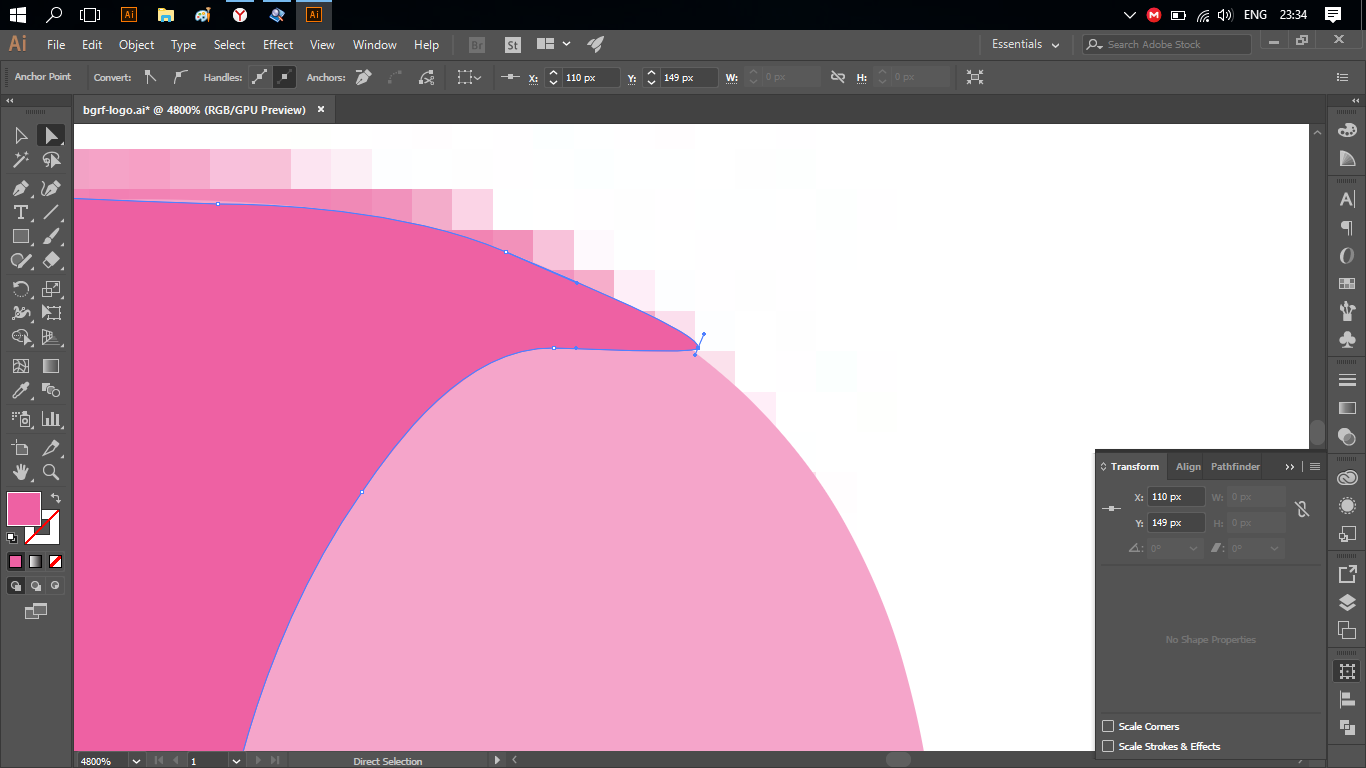Screen dimensions: 1366x768
Task: Activate the Hand tool
Action: tap(21, 472)
